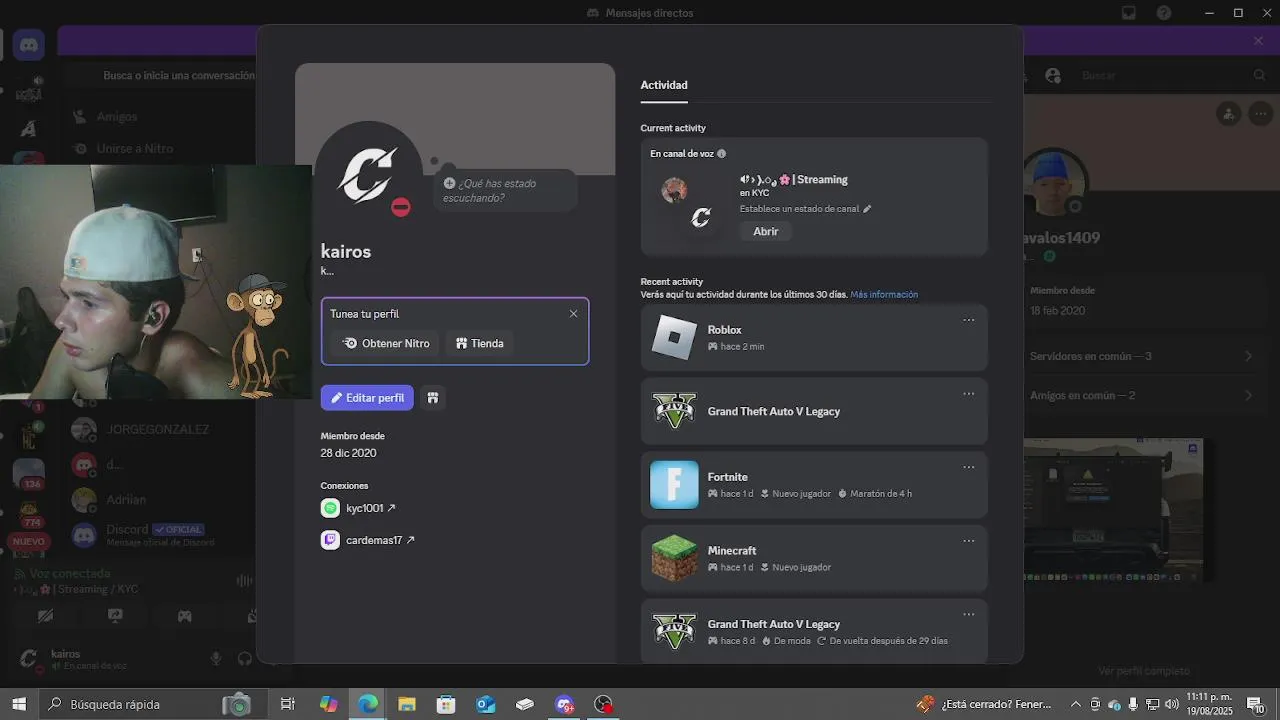The height and width of the screenshot is (720, 1280).
Task: Open Task View on taskbar
Action: pyautogui.click(x=288, y=704)
